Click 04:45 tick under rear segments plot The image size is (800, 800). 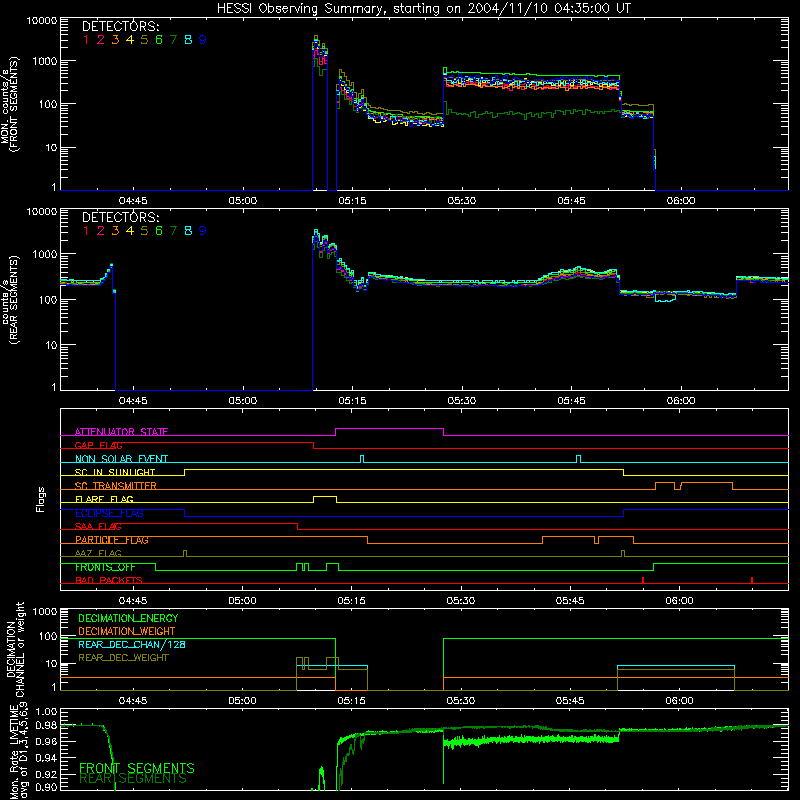tap(133, 401)
